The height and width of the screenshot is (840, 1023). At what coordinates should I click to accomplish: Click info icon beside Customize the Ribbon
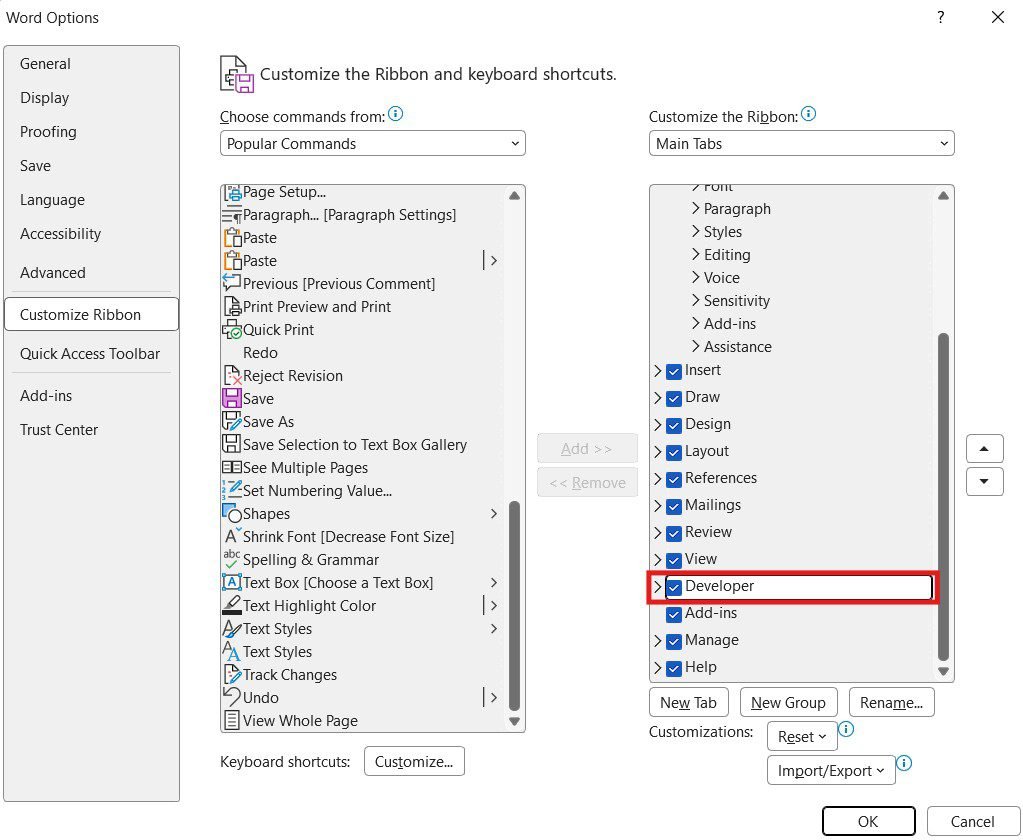pyautogui.click(x=808, y=114)
